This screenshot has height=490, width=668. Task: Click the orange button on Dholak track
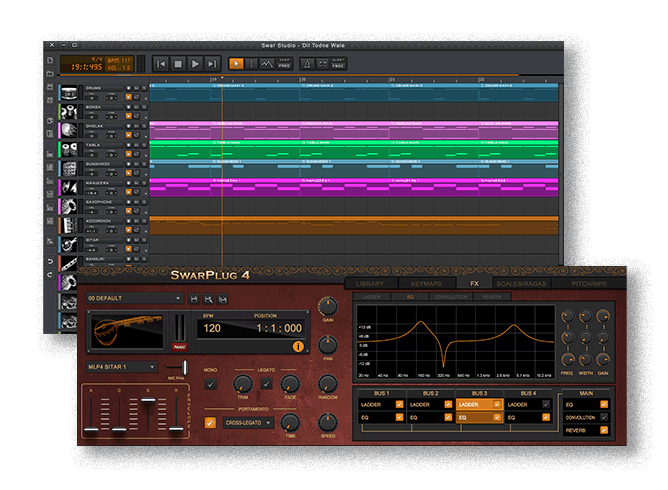tap(129, 135)
